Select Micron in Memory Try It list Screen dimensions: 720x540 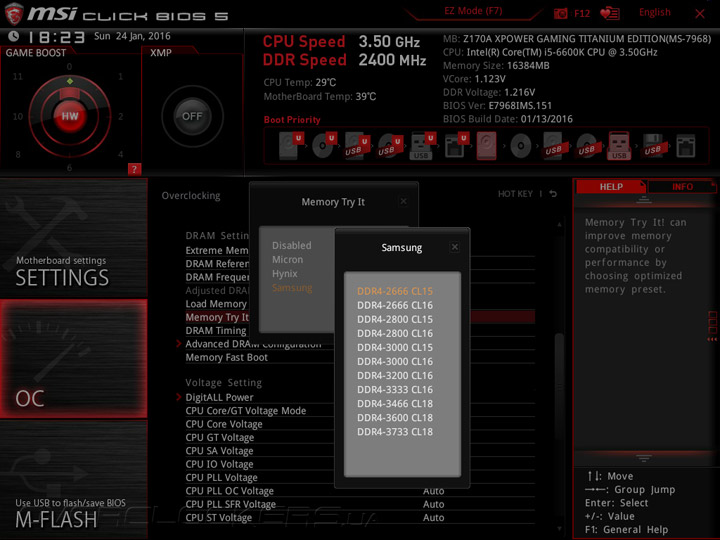(x=287, y=259)
